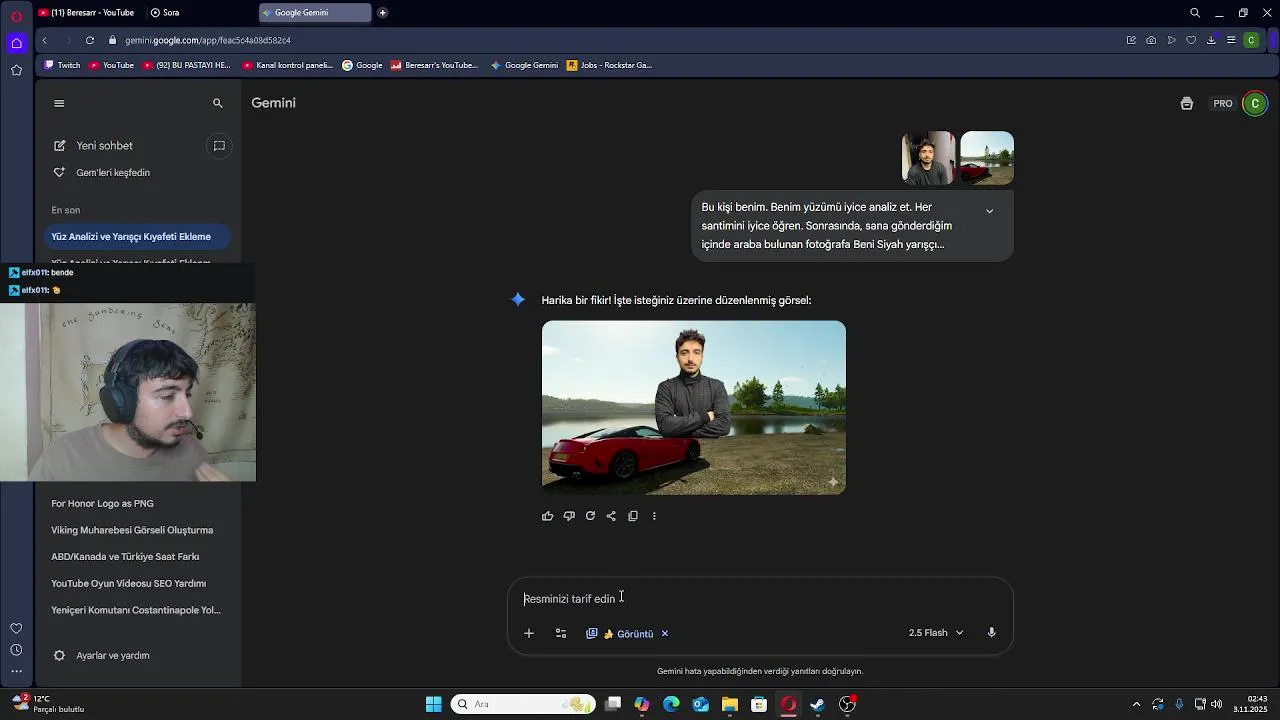Activate microphone voice input
This screenshot has width=1280, height=720.
(991, 633)
